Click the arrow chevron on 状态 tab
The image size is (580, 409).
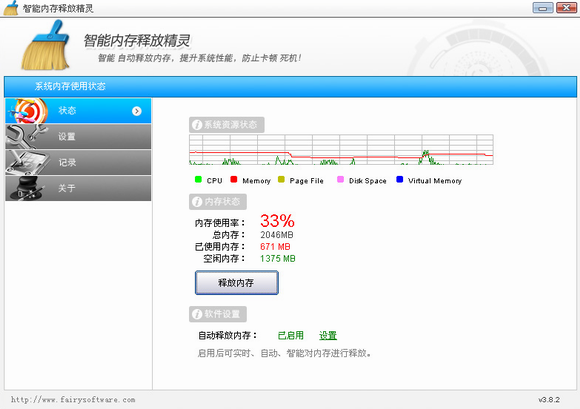[x=137, y=111]
